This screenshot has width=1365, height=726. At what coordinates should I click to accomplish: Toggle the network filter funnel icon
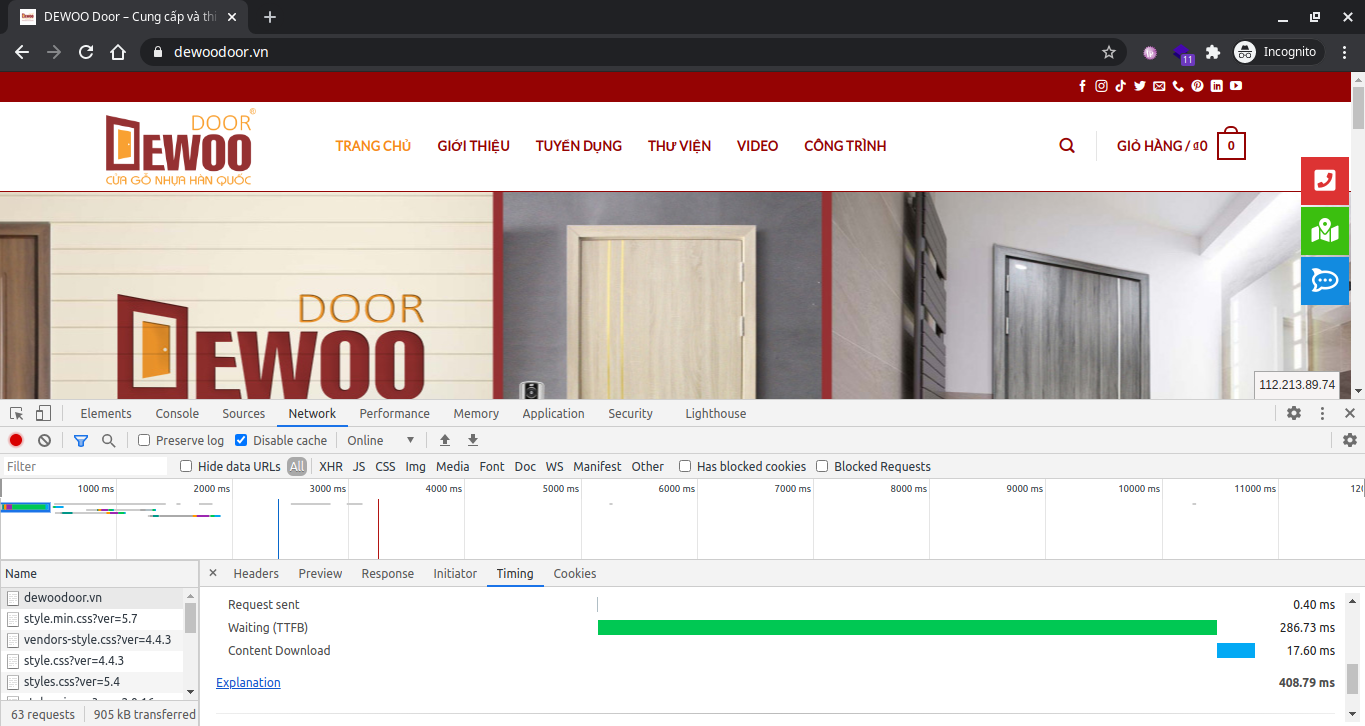pyautogui.click(x=81, y=440)
